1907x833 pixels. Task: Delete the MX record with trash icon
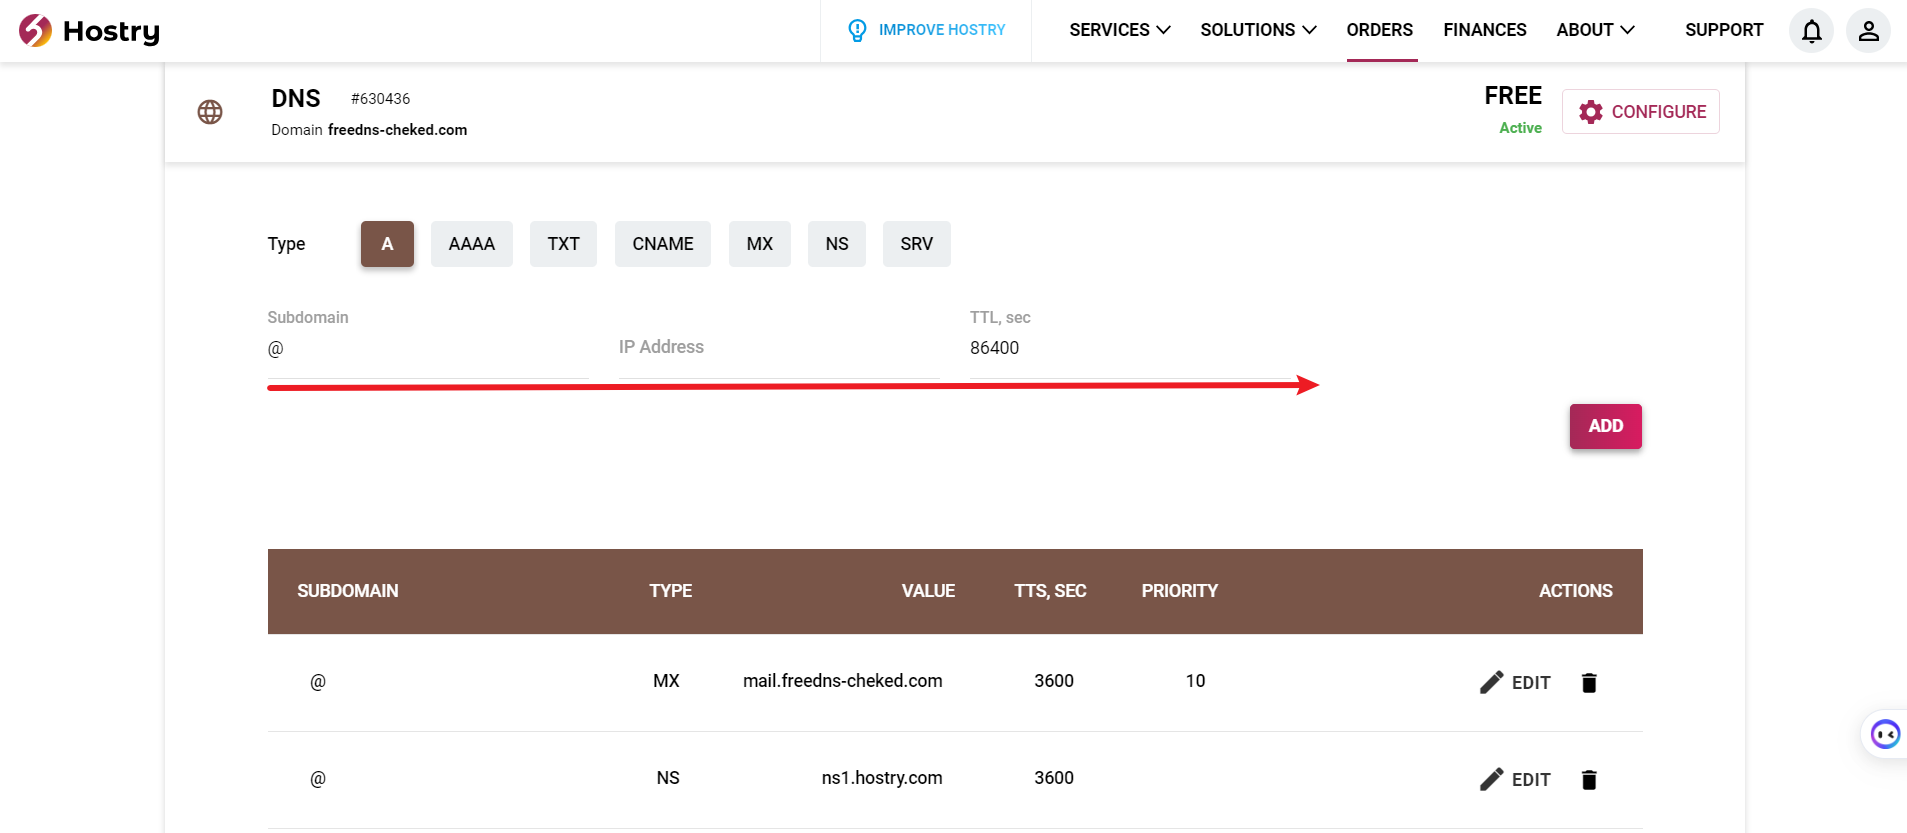tap(1589, 682)
